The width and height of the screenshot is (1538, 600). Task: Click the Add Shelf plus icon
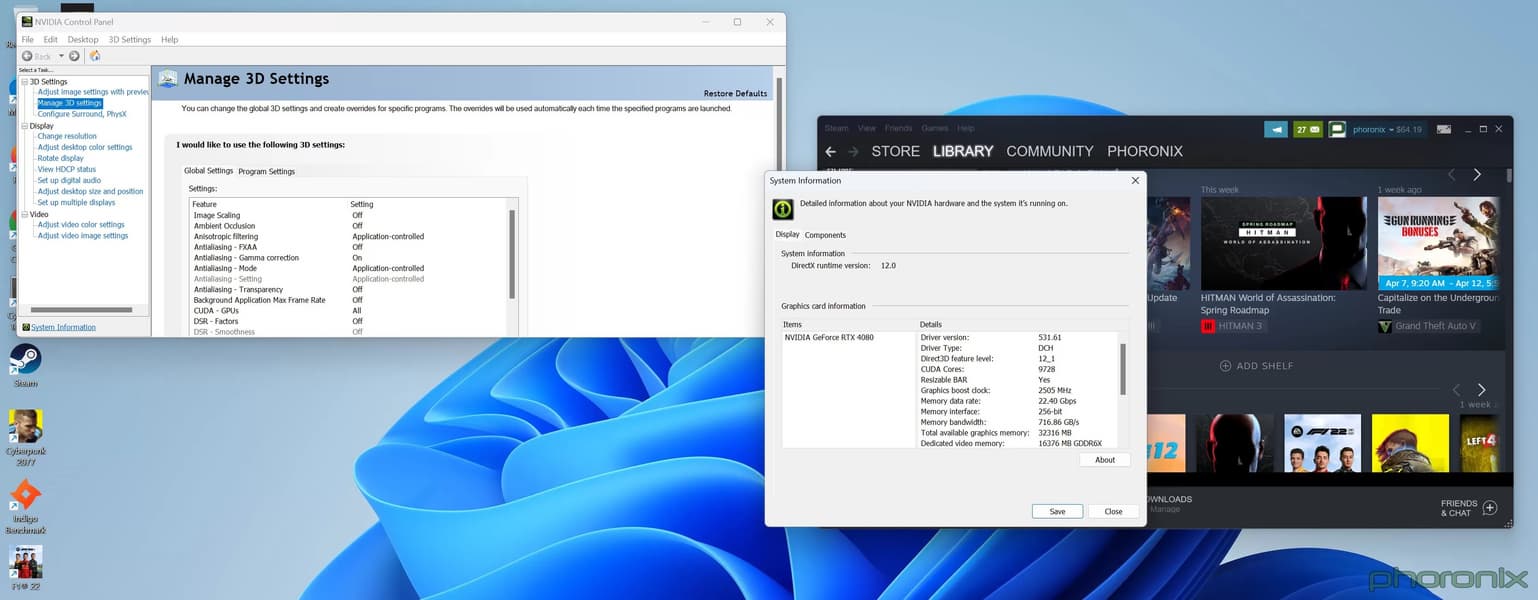(x=1225, y=366)
